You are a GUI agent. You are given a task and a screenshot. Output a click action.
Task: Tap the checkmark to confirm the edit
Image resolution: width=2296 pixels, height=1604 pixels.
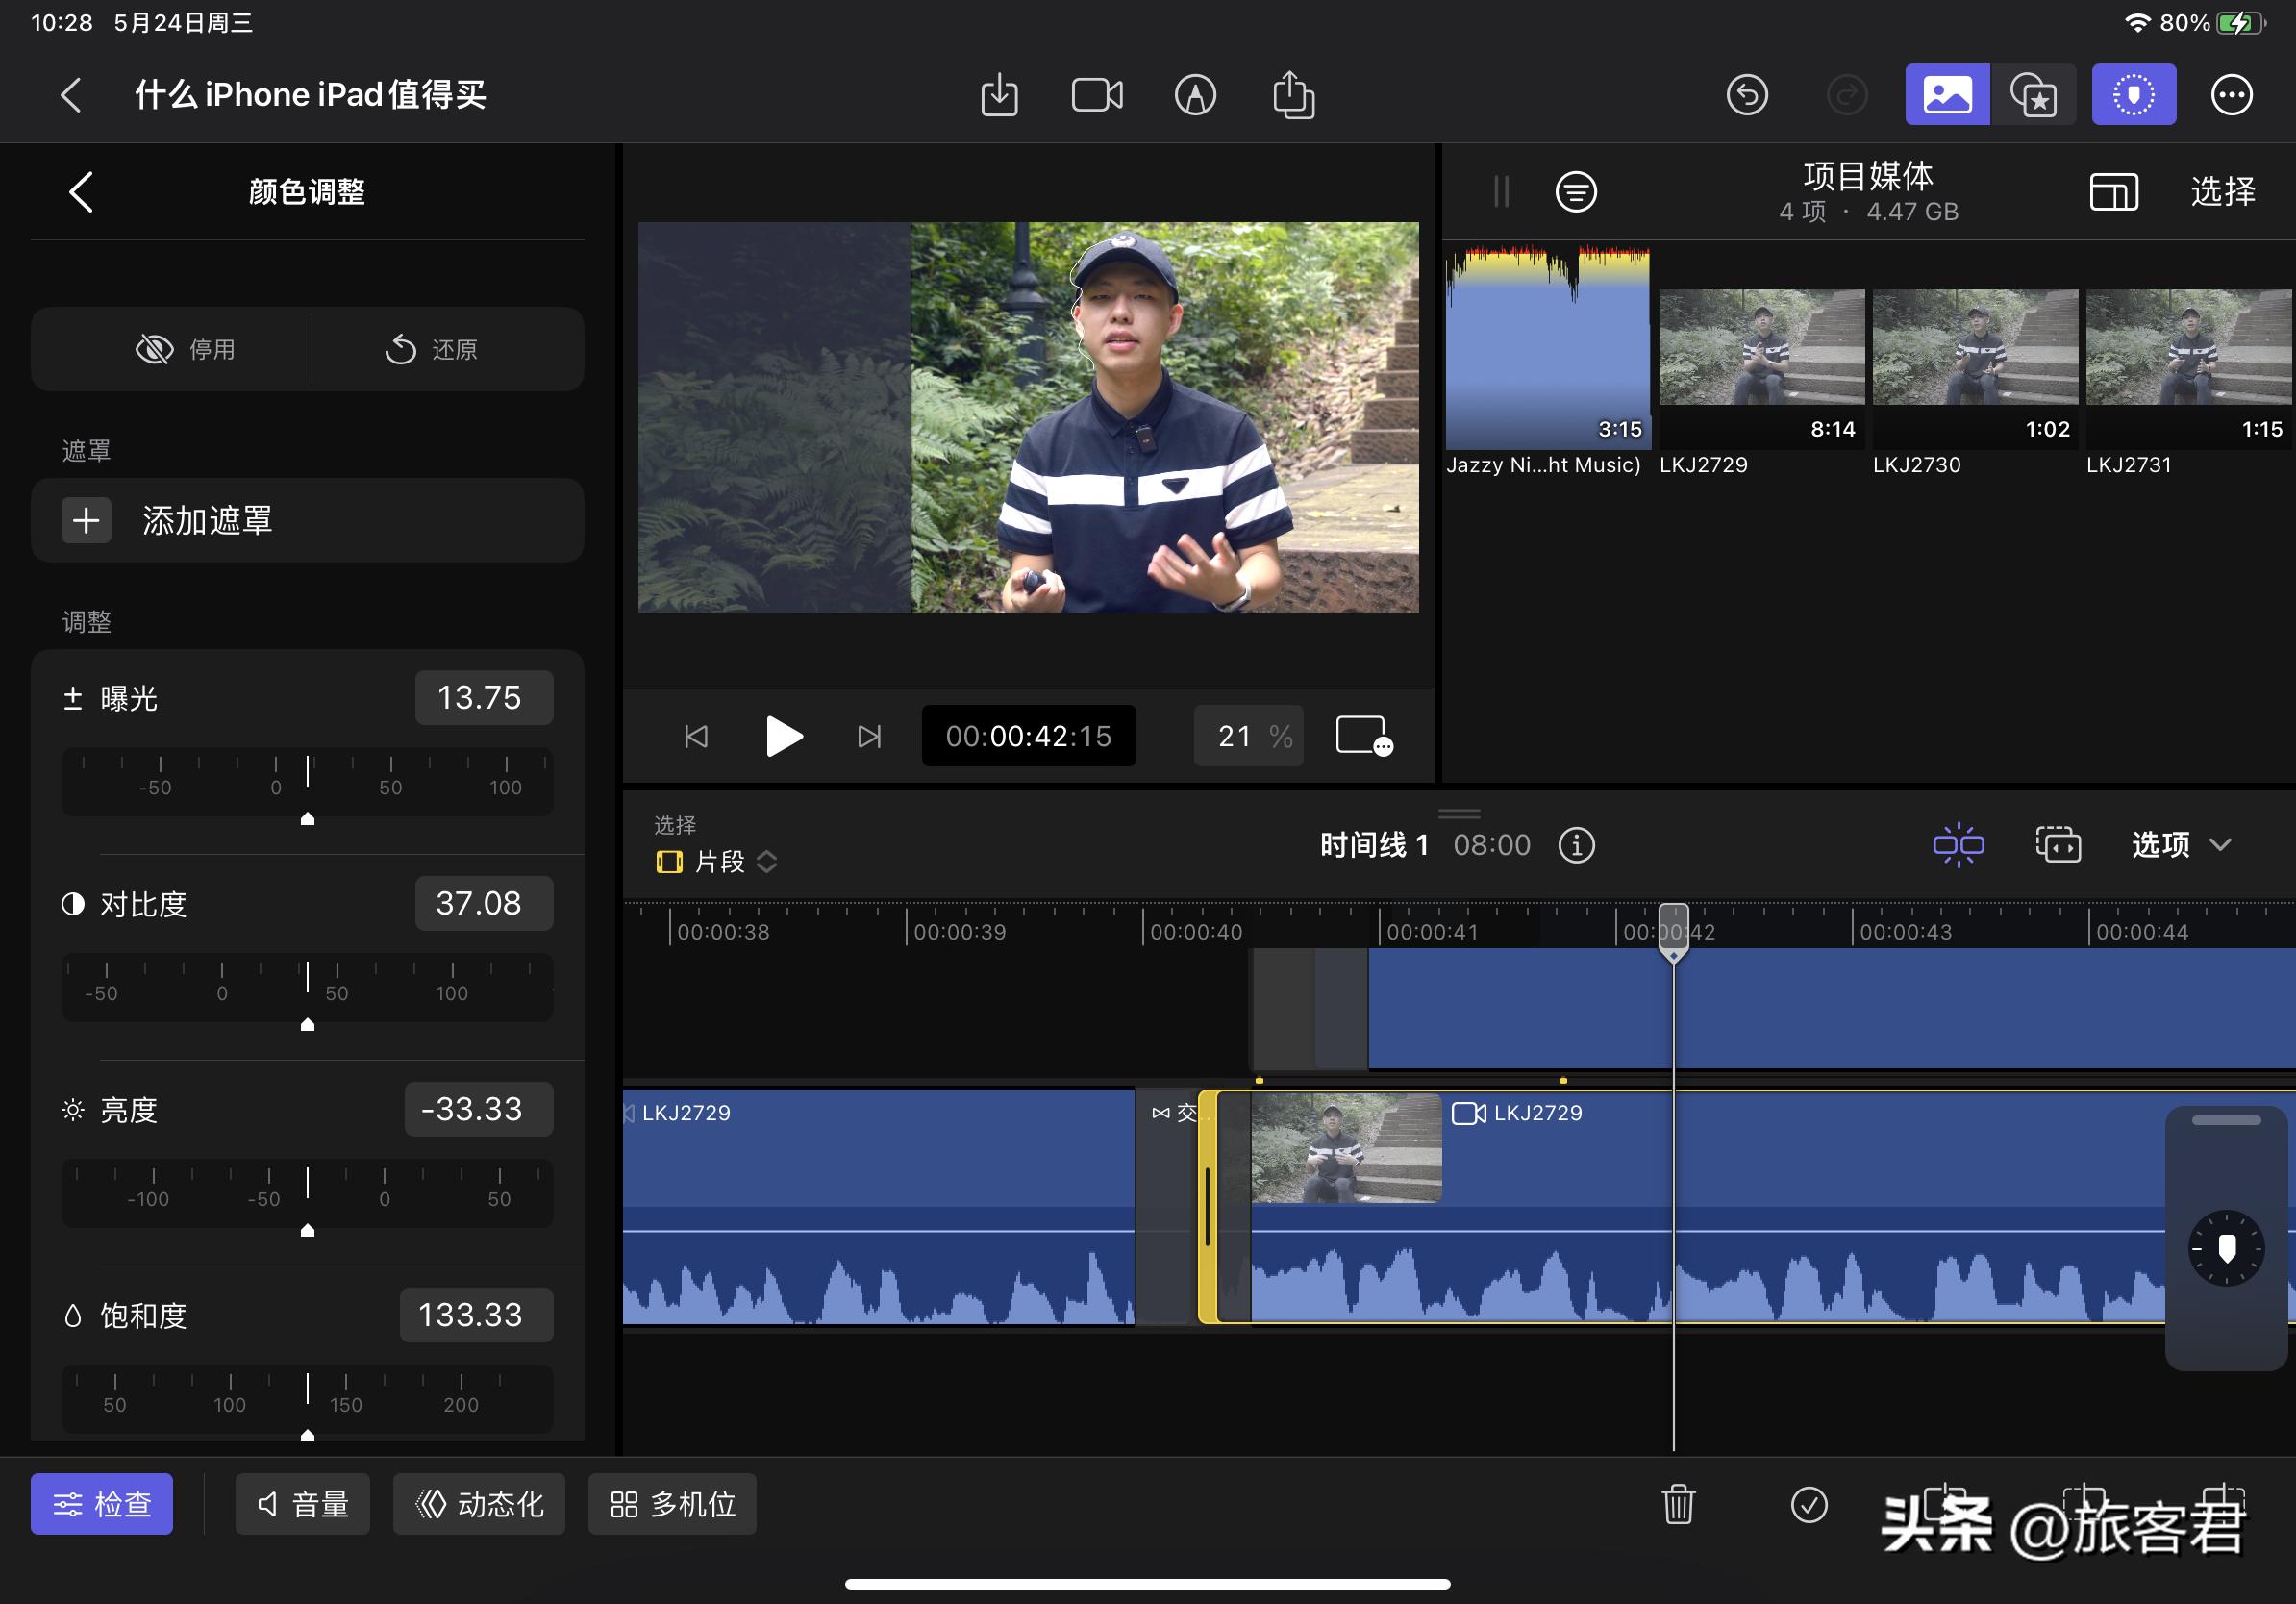point(1809,1504)
